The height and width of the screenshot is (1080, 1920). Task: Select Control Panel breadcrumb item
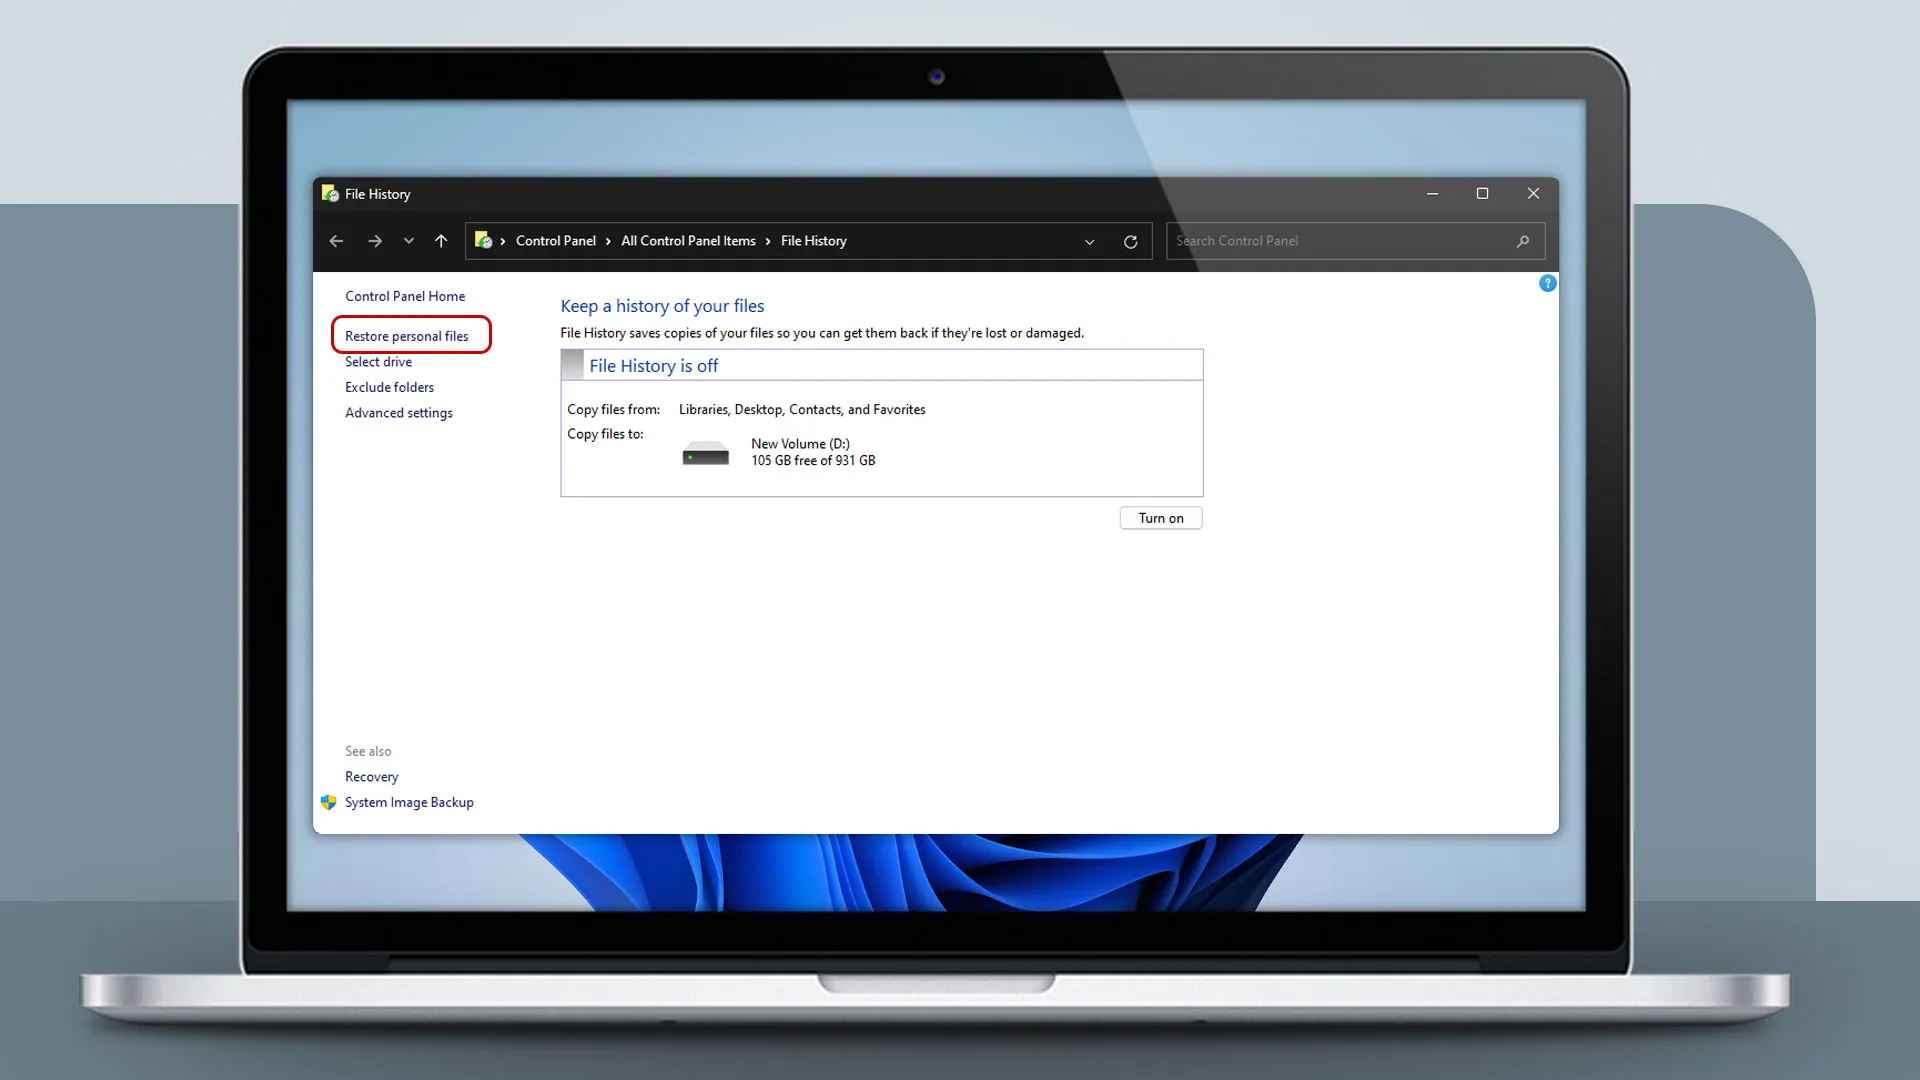pyautogui.click(x=555, y=241)
